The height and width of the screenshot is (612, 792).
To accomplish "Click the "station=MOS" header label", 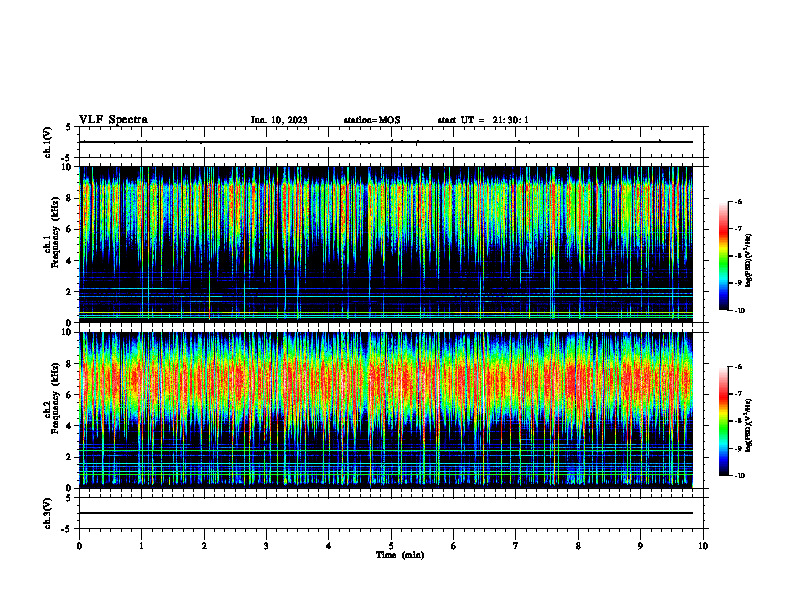I will [372, 120].
